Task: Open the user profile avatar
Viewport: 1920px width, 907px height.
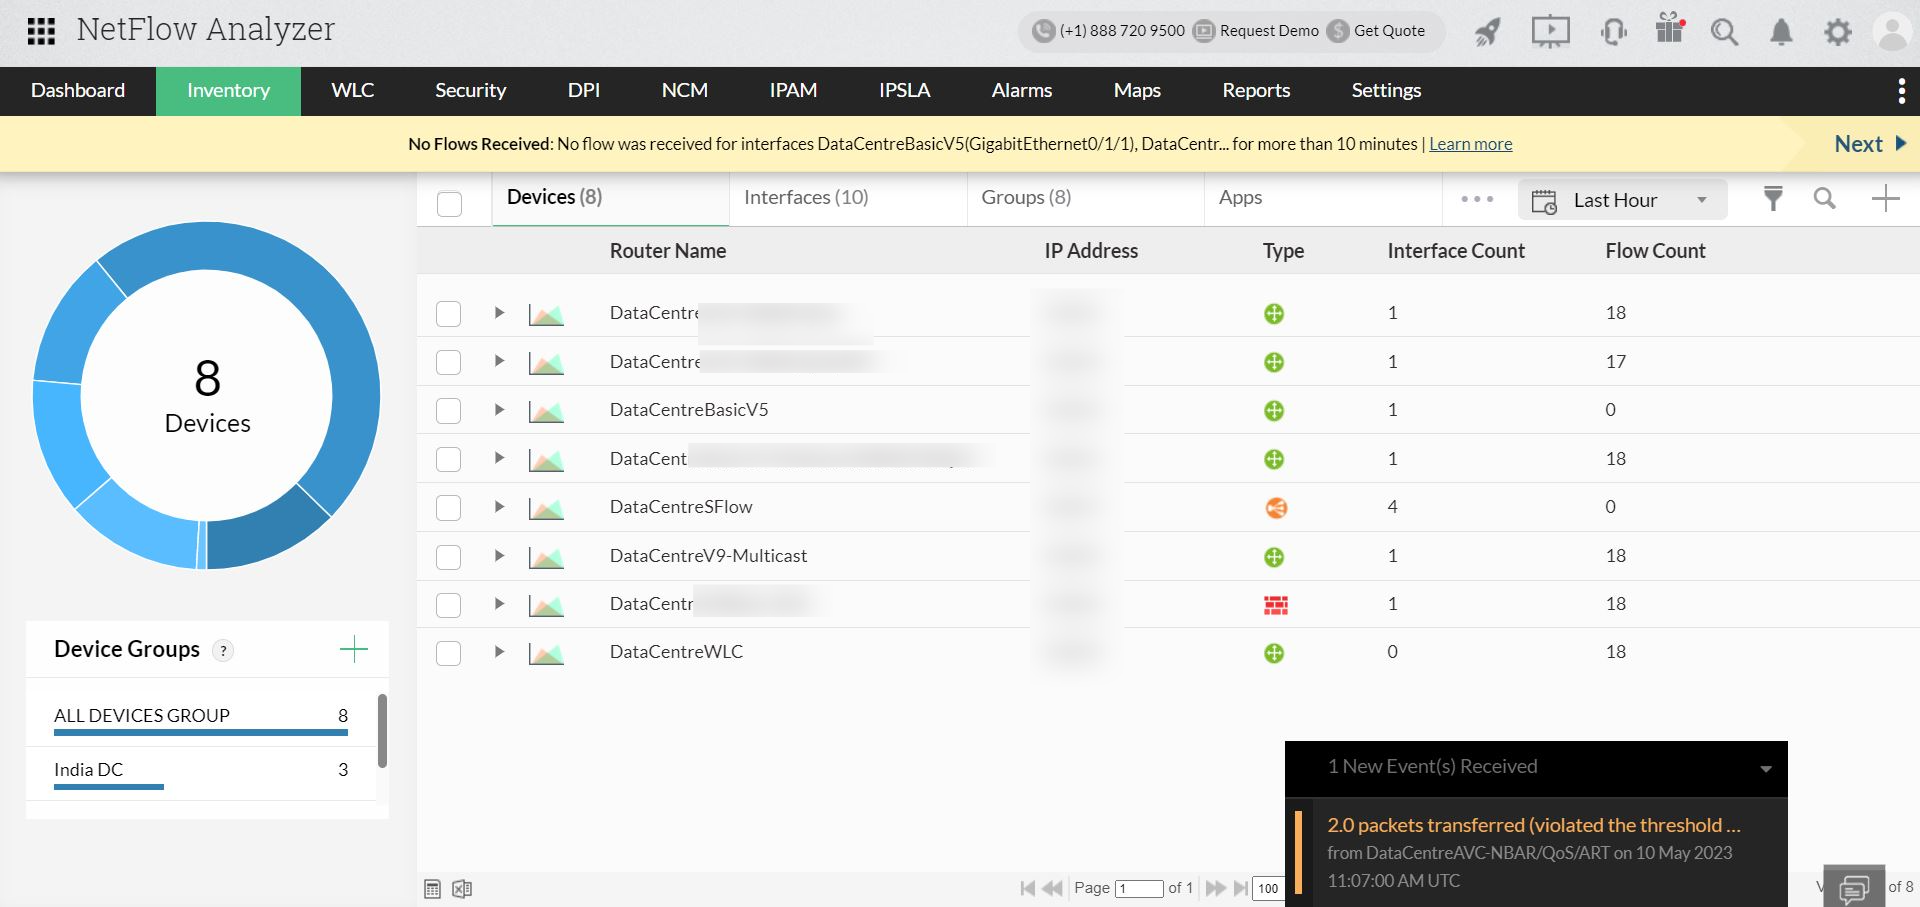Action: tap(1892, 32)
